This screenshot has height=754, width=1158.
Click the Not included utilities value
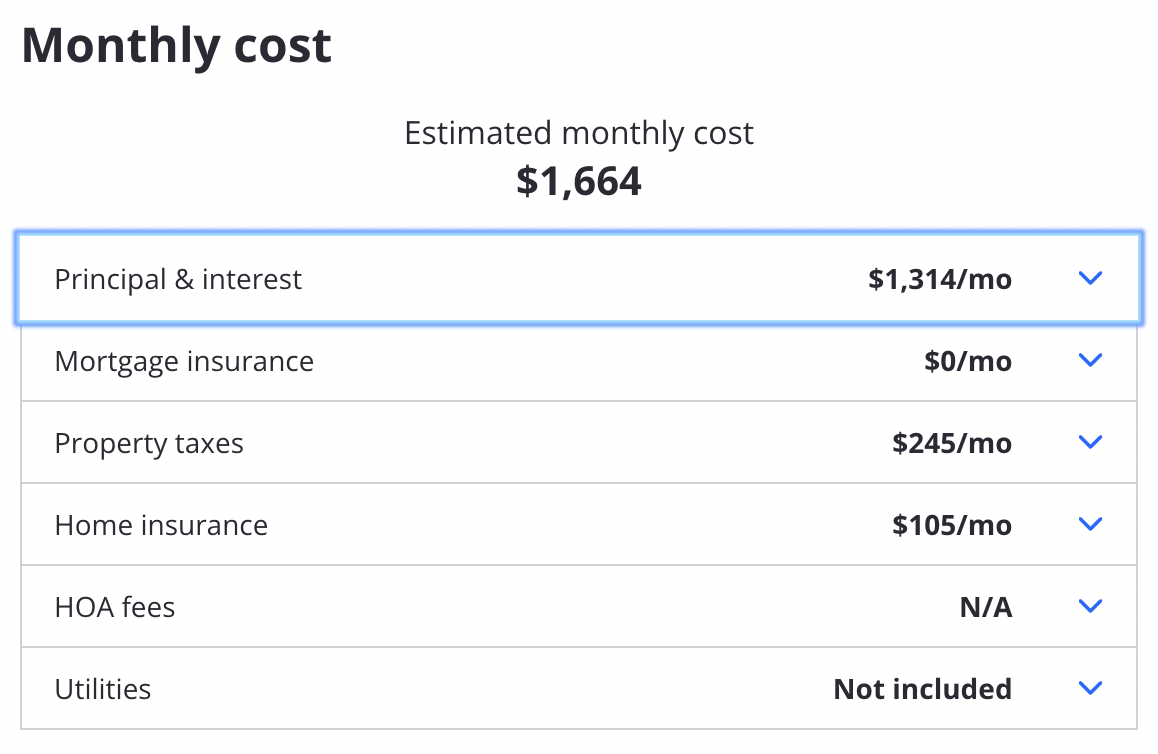922,689
